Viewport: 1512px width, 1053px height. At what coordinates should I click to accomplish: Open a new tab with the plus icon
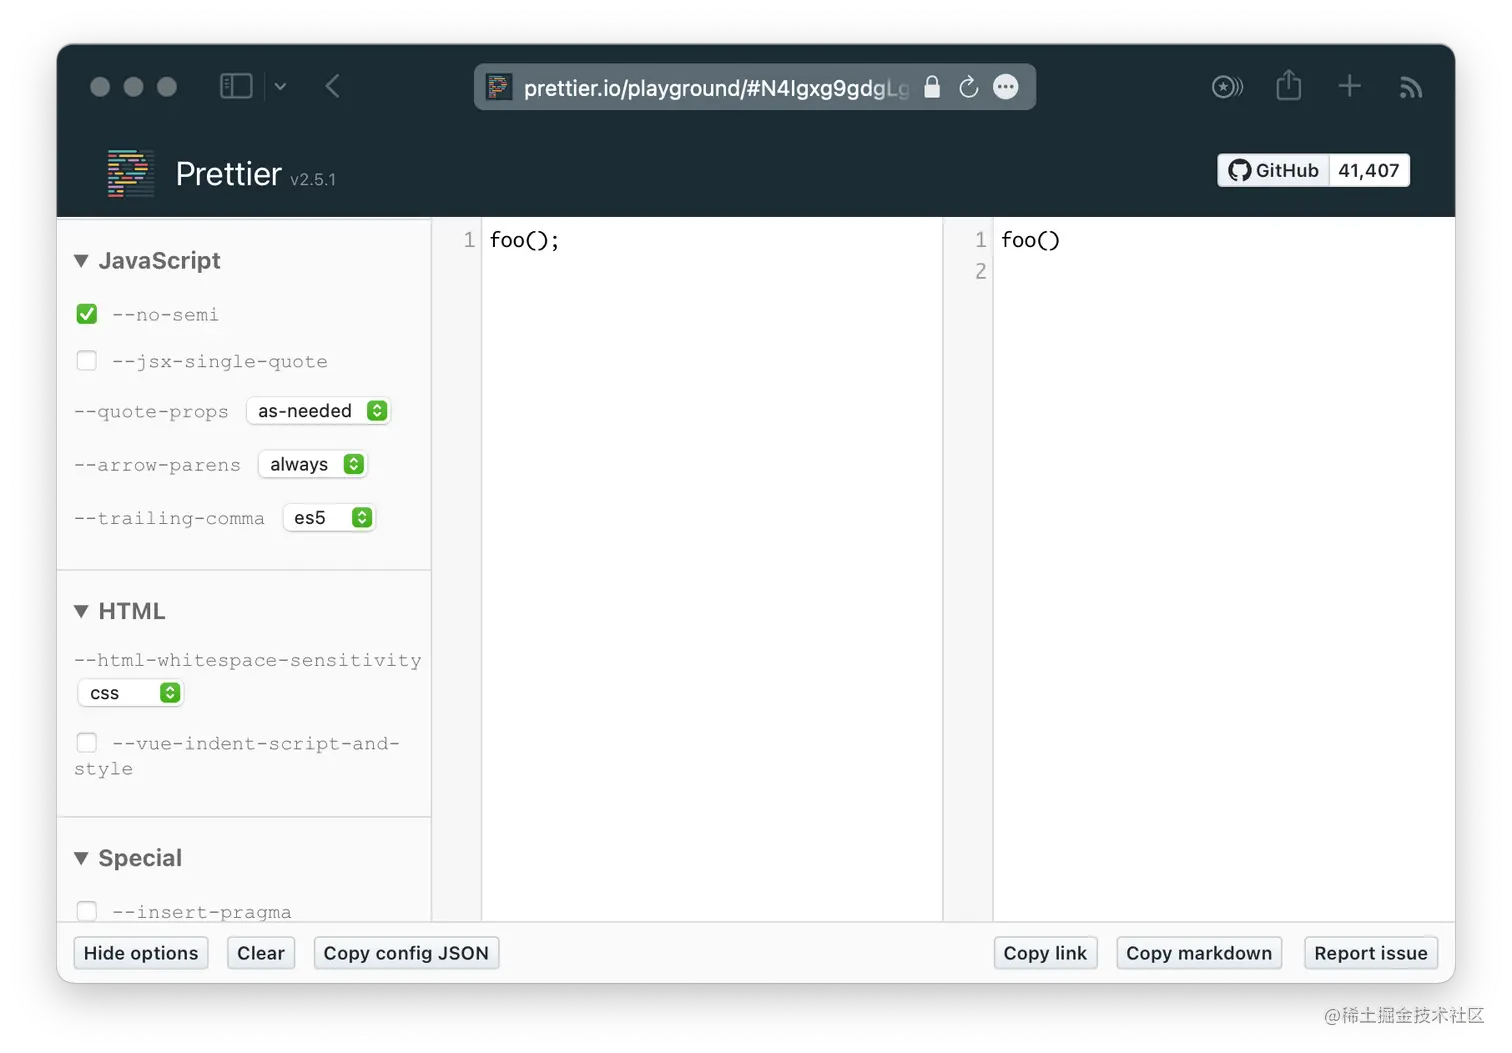[x=1350, y=86]
